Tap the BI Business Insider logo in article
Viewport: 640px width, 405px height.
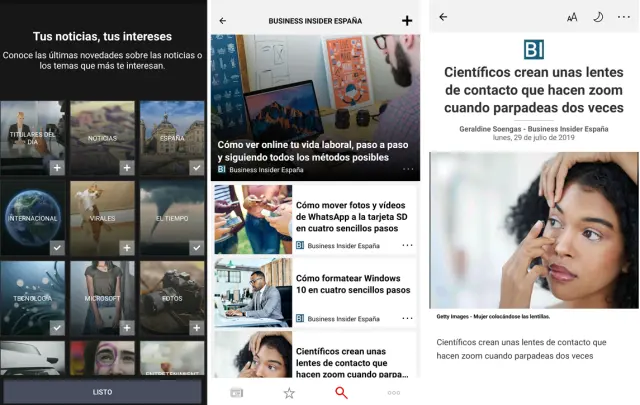tap(533, 49)
